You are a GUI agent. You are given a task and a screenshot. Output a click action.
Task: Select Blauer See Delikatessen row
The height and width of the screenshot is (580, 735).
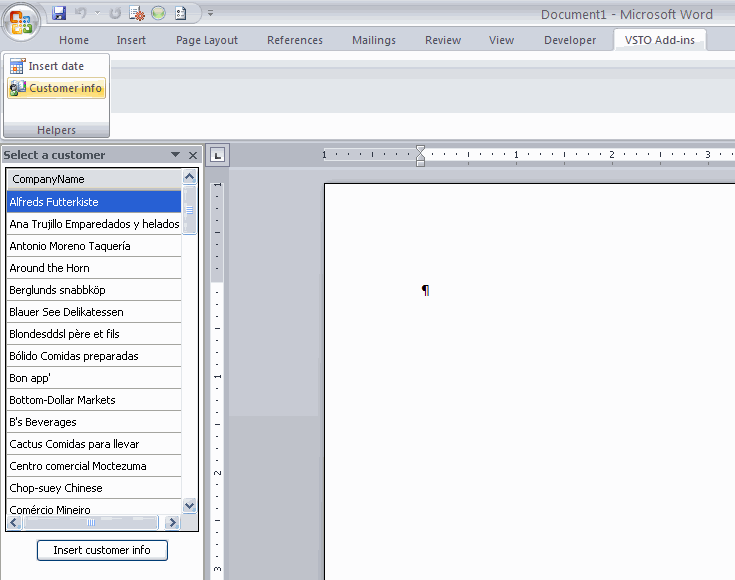94,312
